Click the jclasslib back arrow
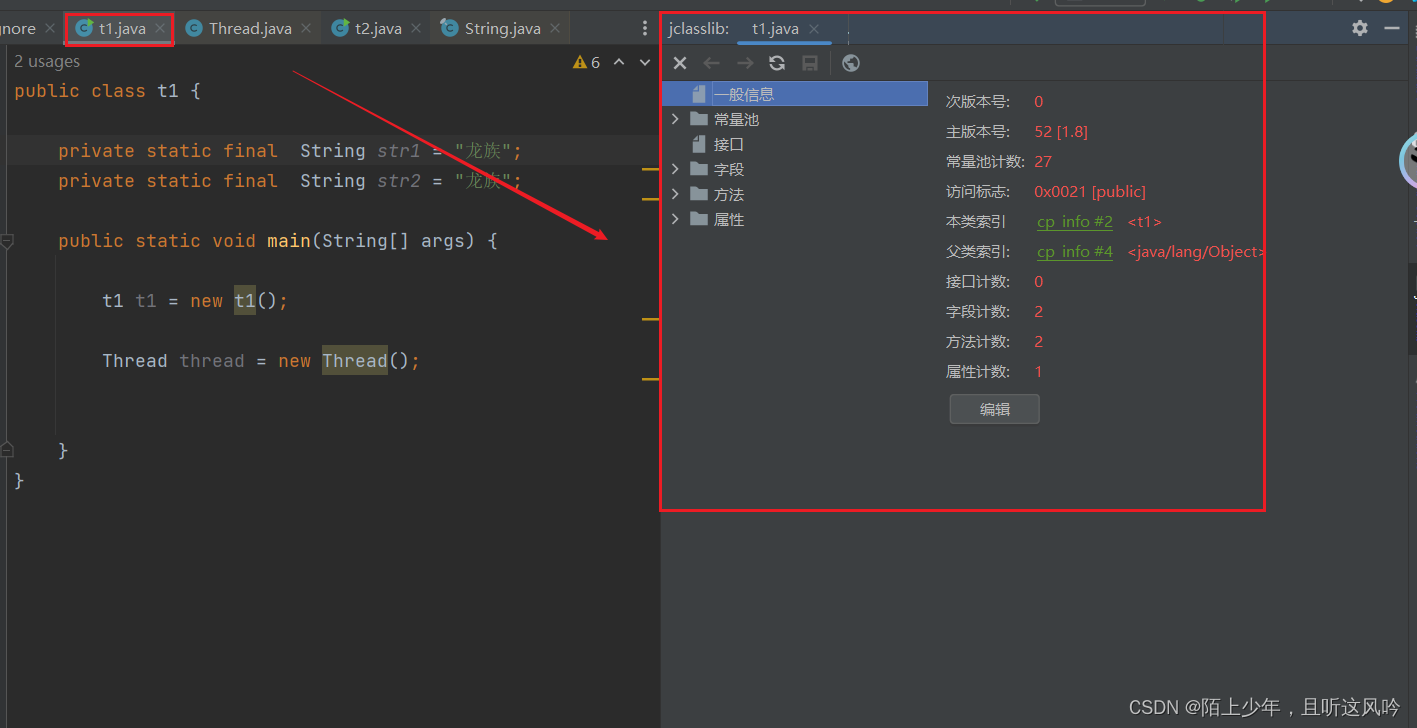Viewport: 1417px width, 728px height. [x=712, y=63]
